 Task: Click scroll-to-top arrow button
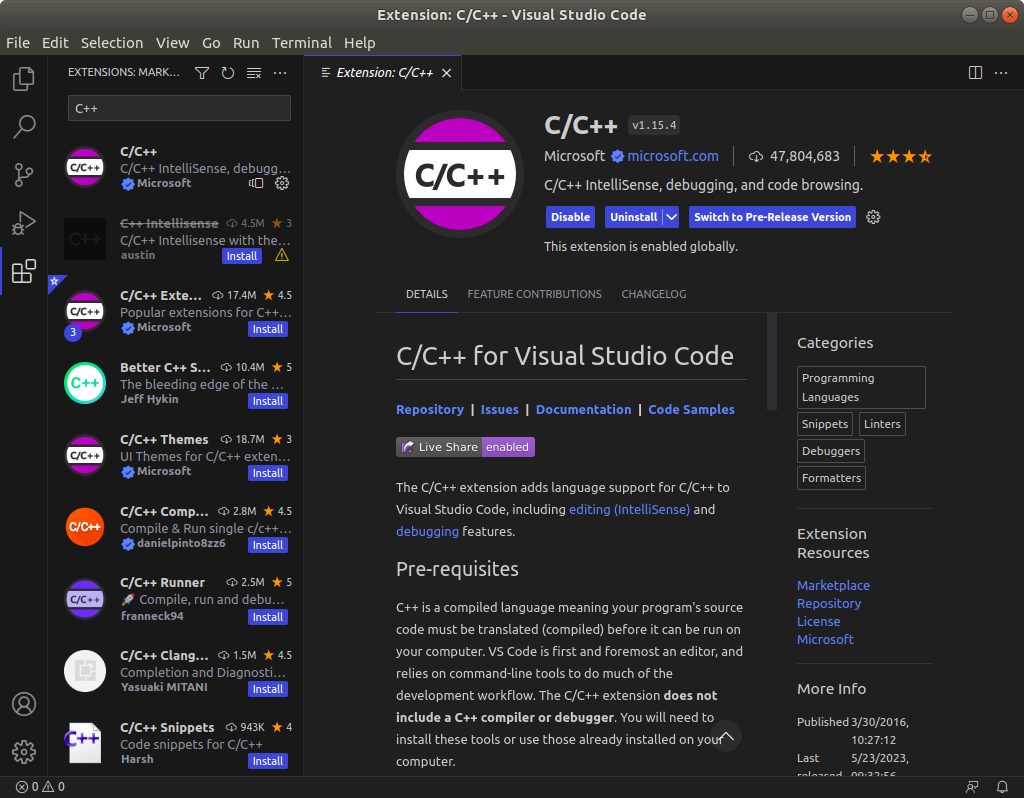(x=726, y=737)
